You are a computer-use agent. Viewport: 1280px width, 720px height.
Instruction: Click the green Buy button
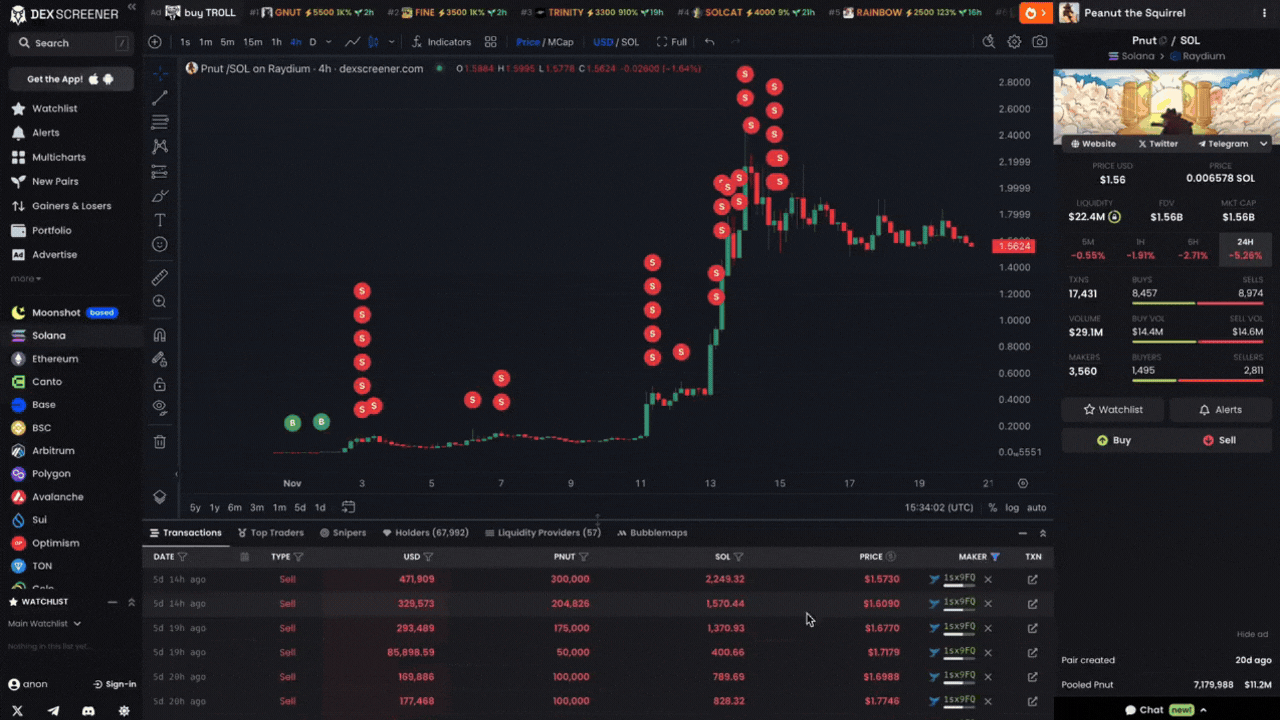1113,440
